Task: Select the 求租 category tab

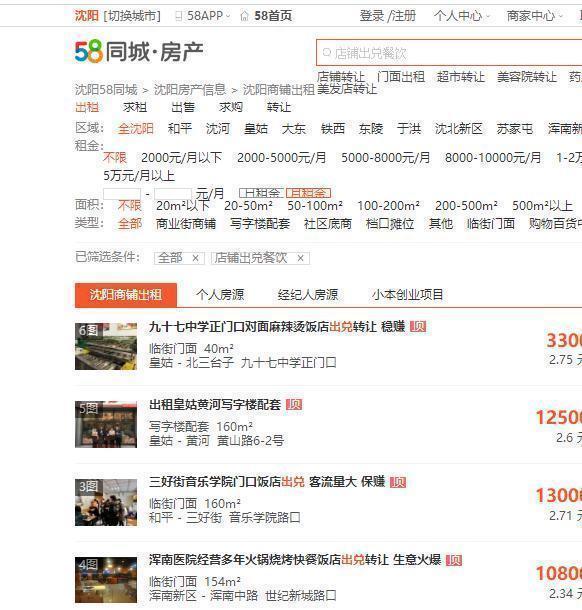Action: click(x=135, y=107)
